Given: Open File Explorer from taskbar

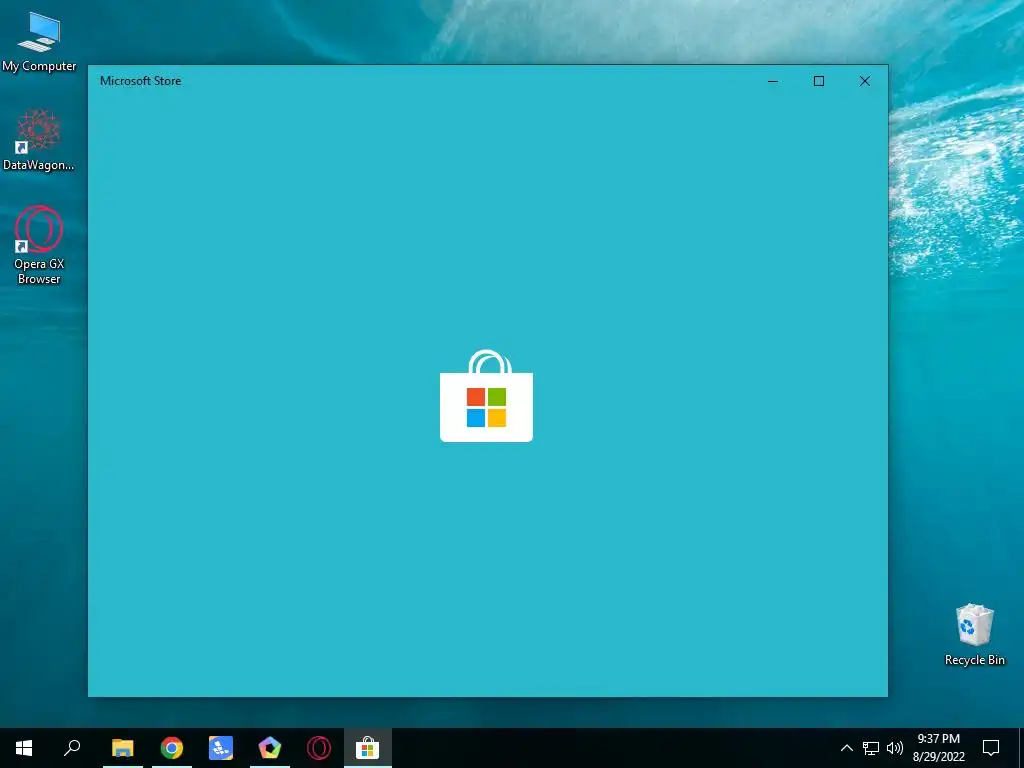Looking at the screenshot, I should click(123, 748).
